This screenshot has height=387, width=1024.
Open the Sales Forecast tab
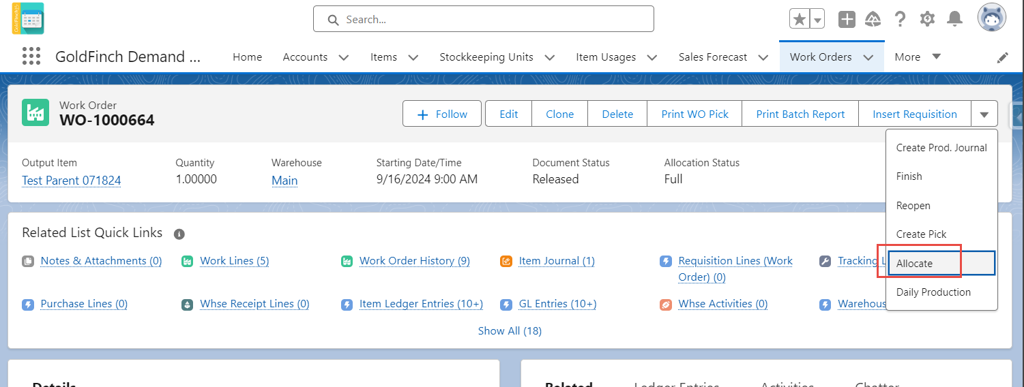coord(712,57)
